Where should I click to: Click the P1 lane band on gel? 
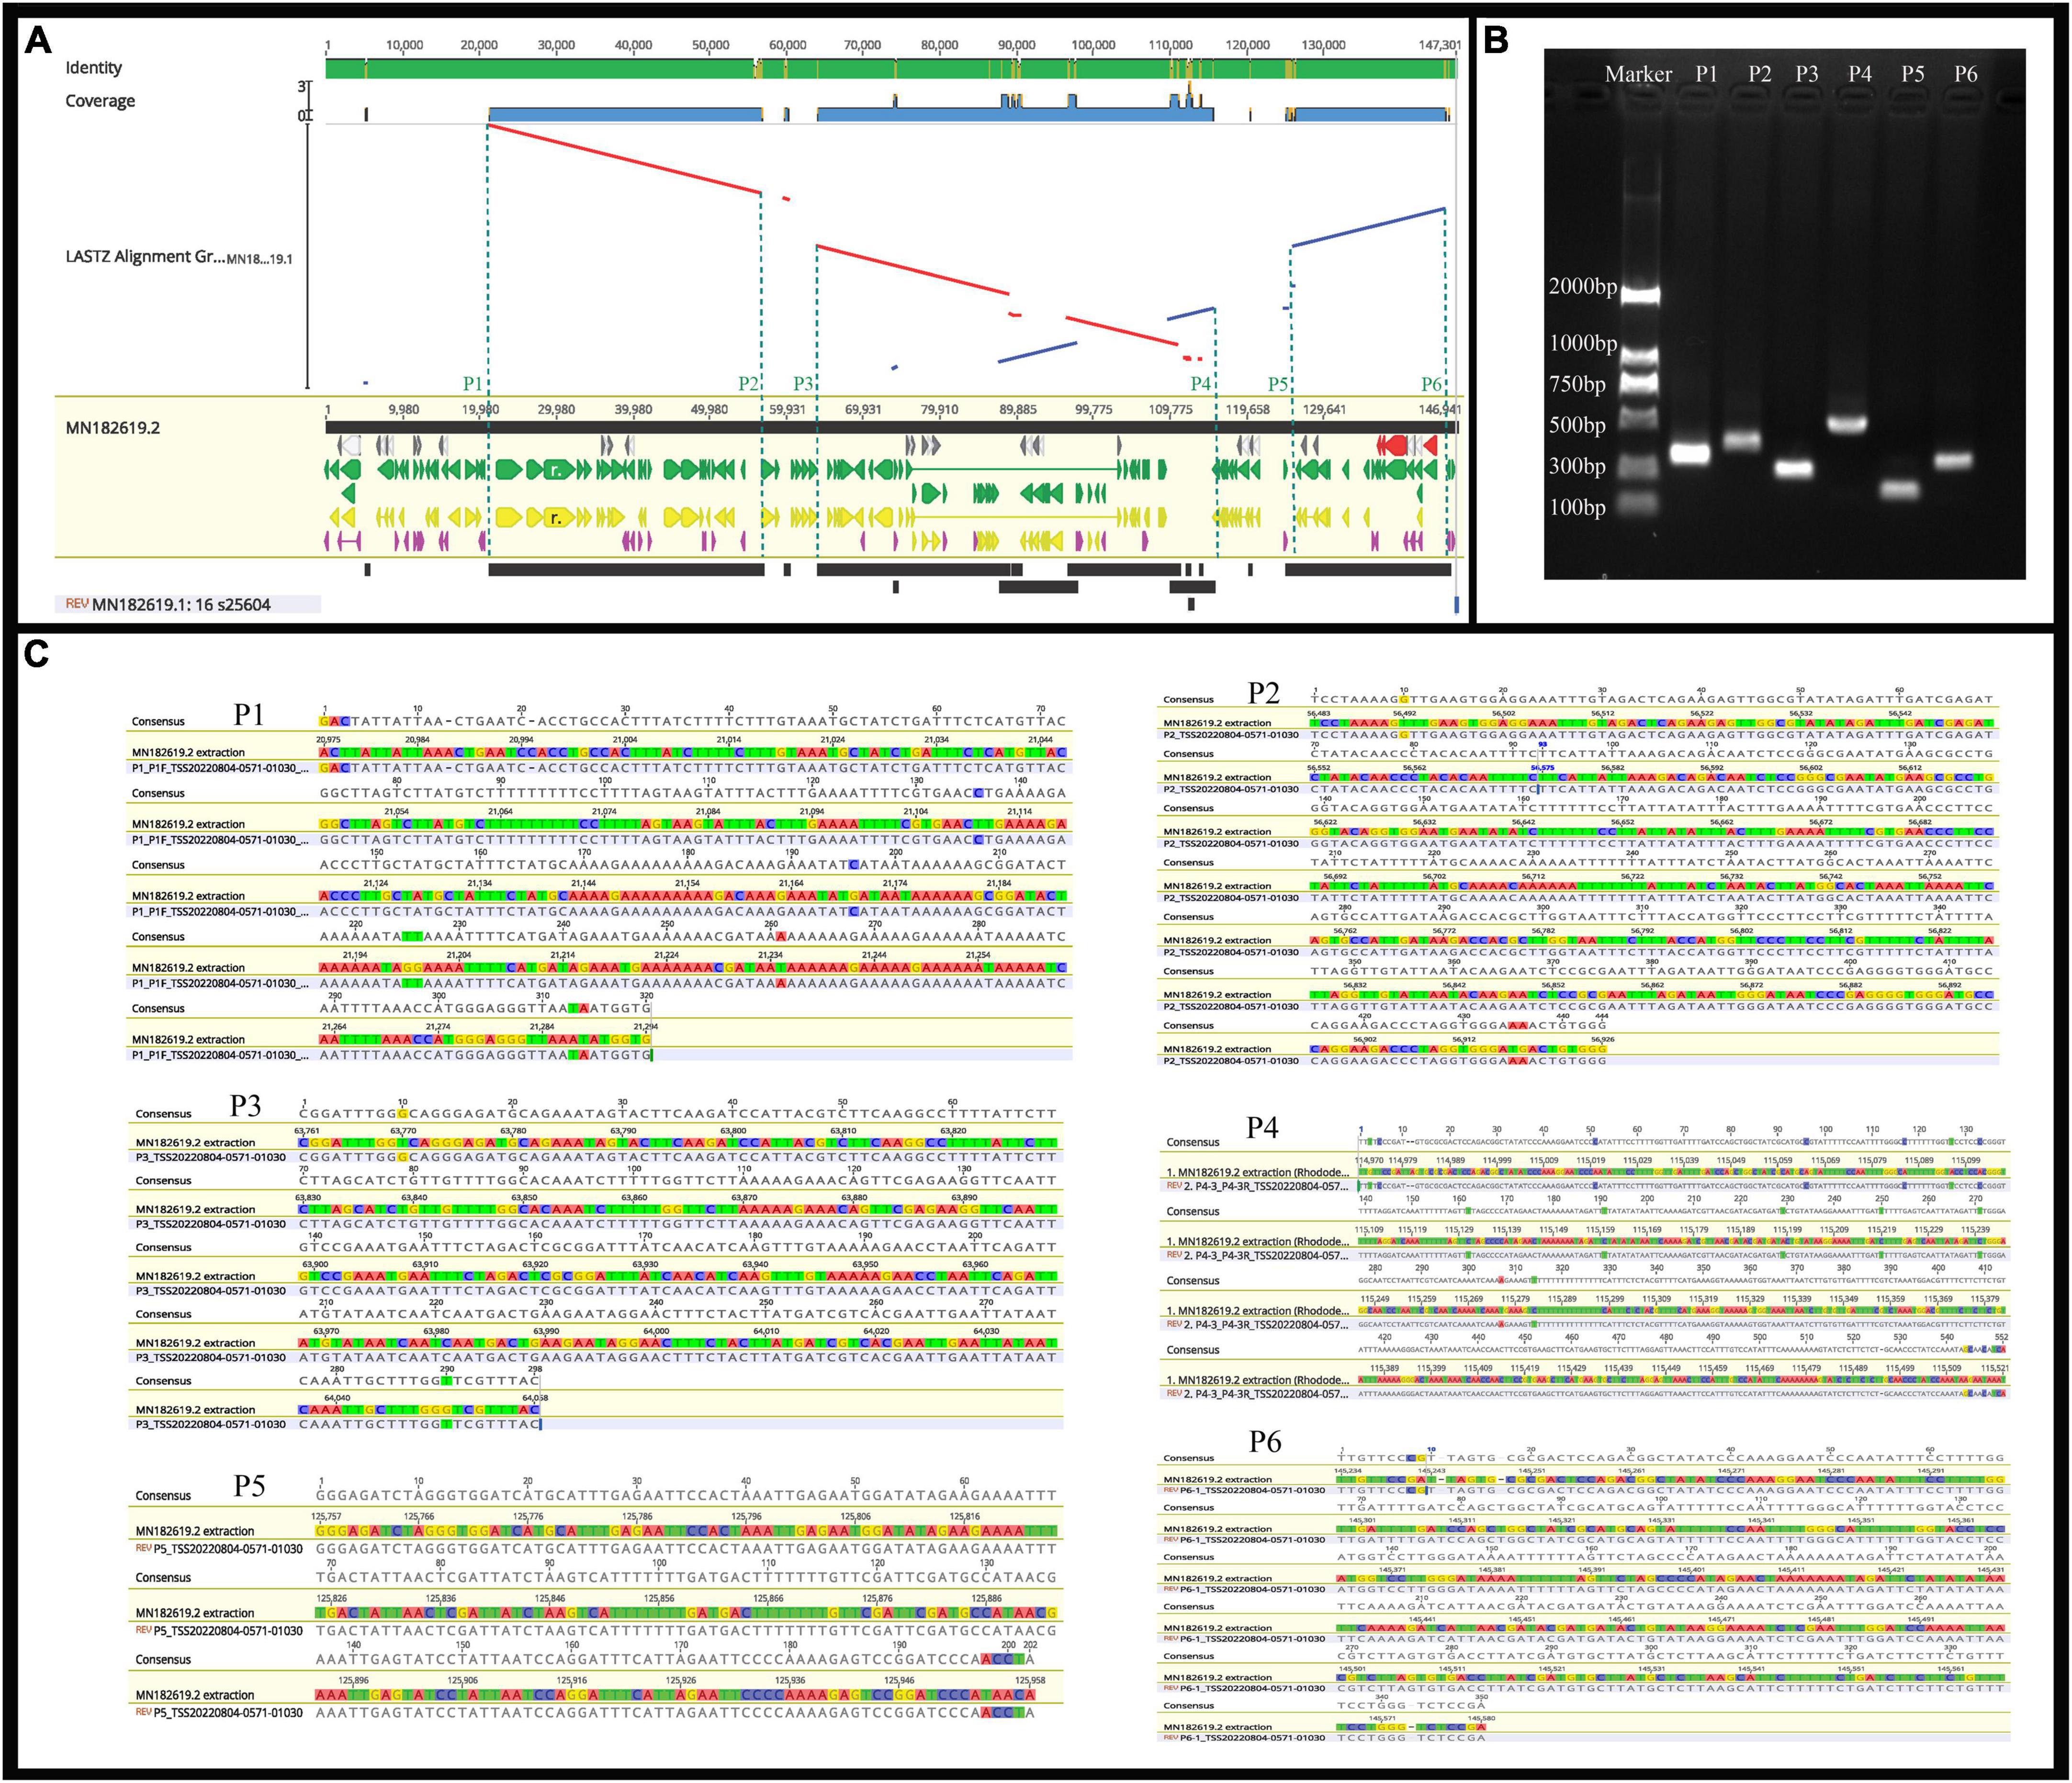click(x=1690, y=454)
